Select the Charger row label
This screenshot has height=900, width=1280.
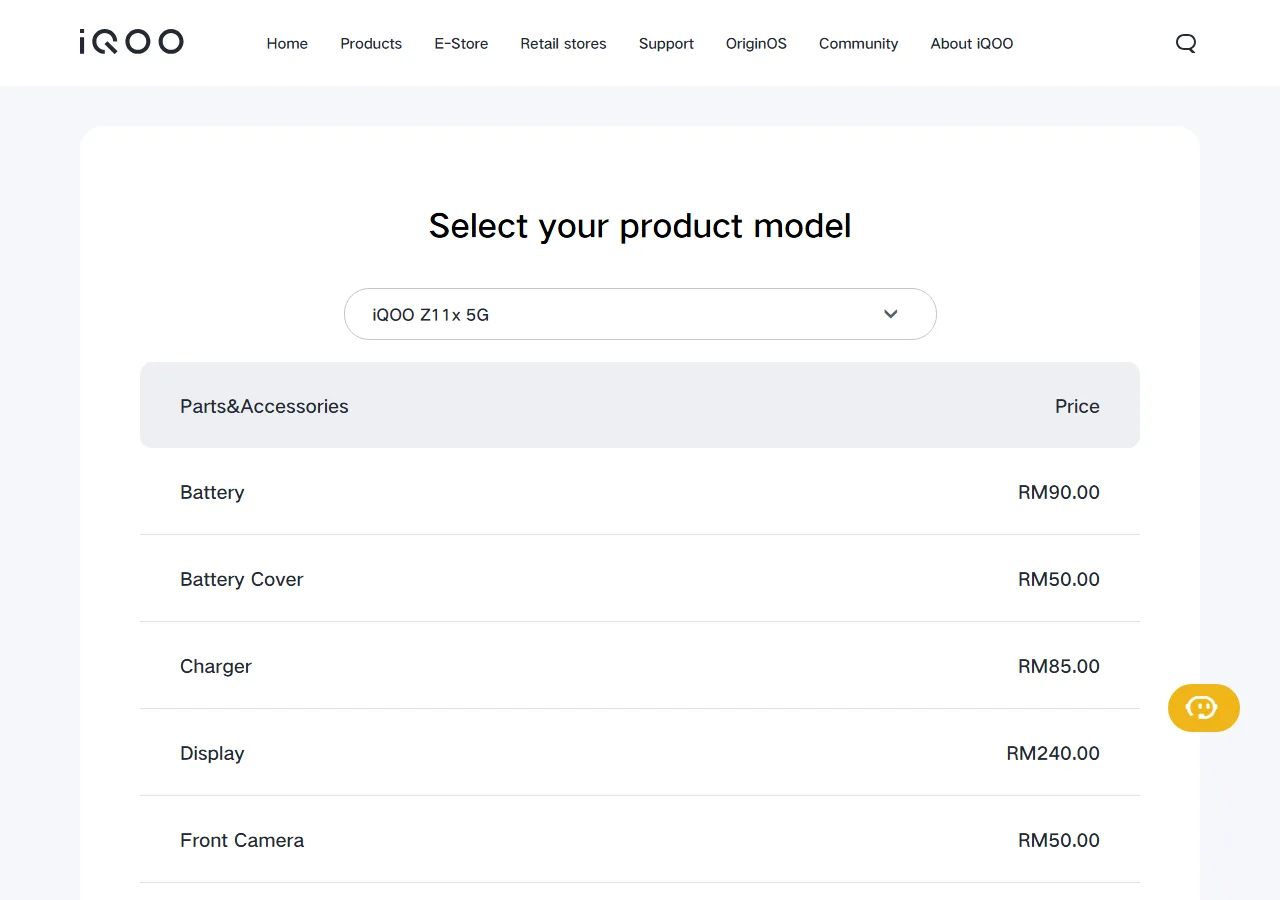click(x=216, y=666)
